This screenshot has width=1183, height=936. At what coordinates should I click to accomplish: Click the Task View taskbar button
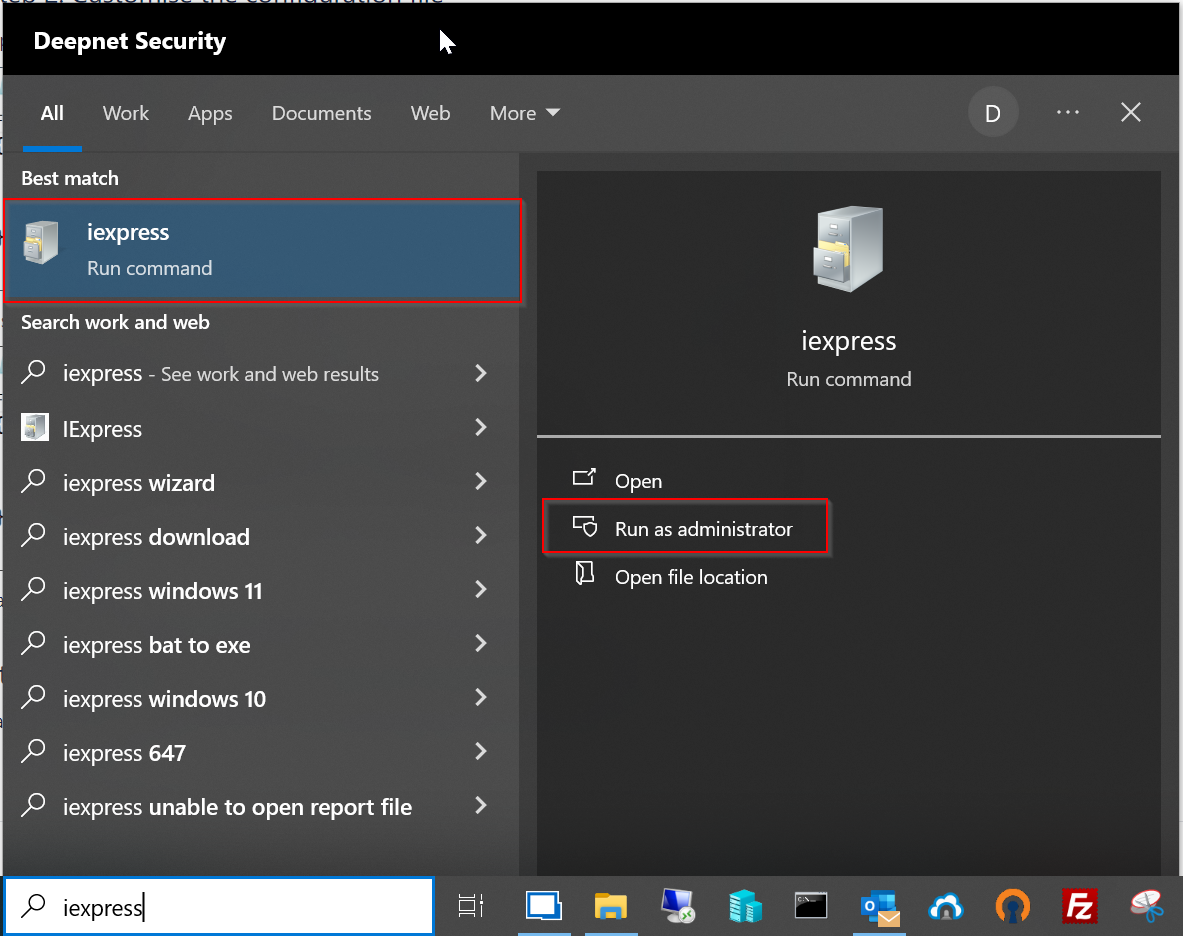click(470, 906)
